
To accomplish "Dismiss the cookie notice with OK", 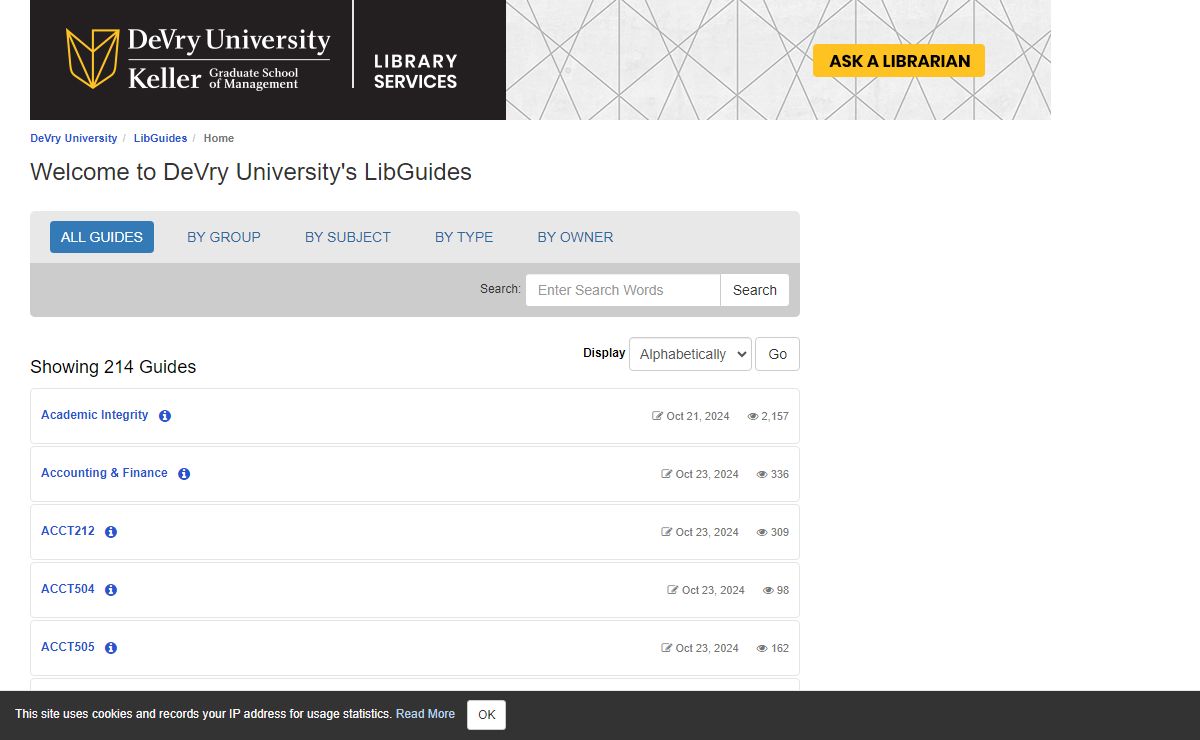I will [x=486, y=714].
